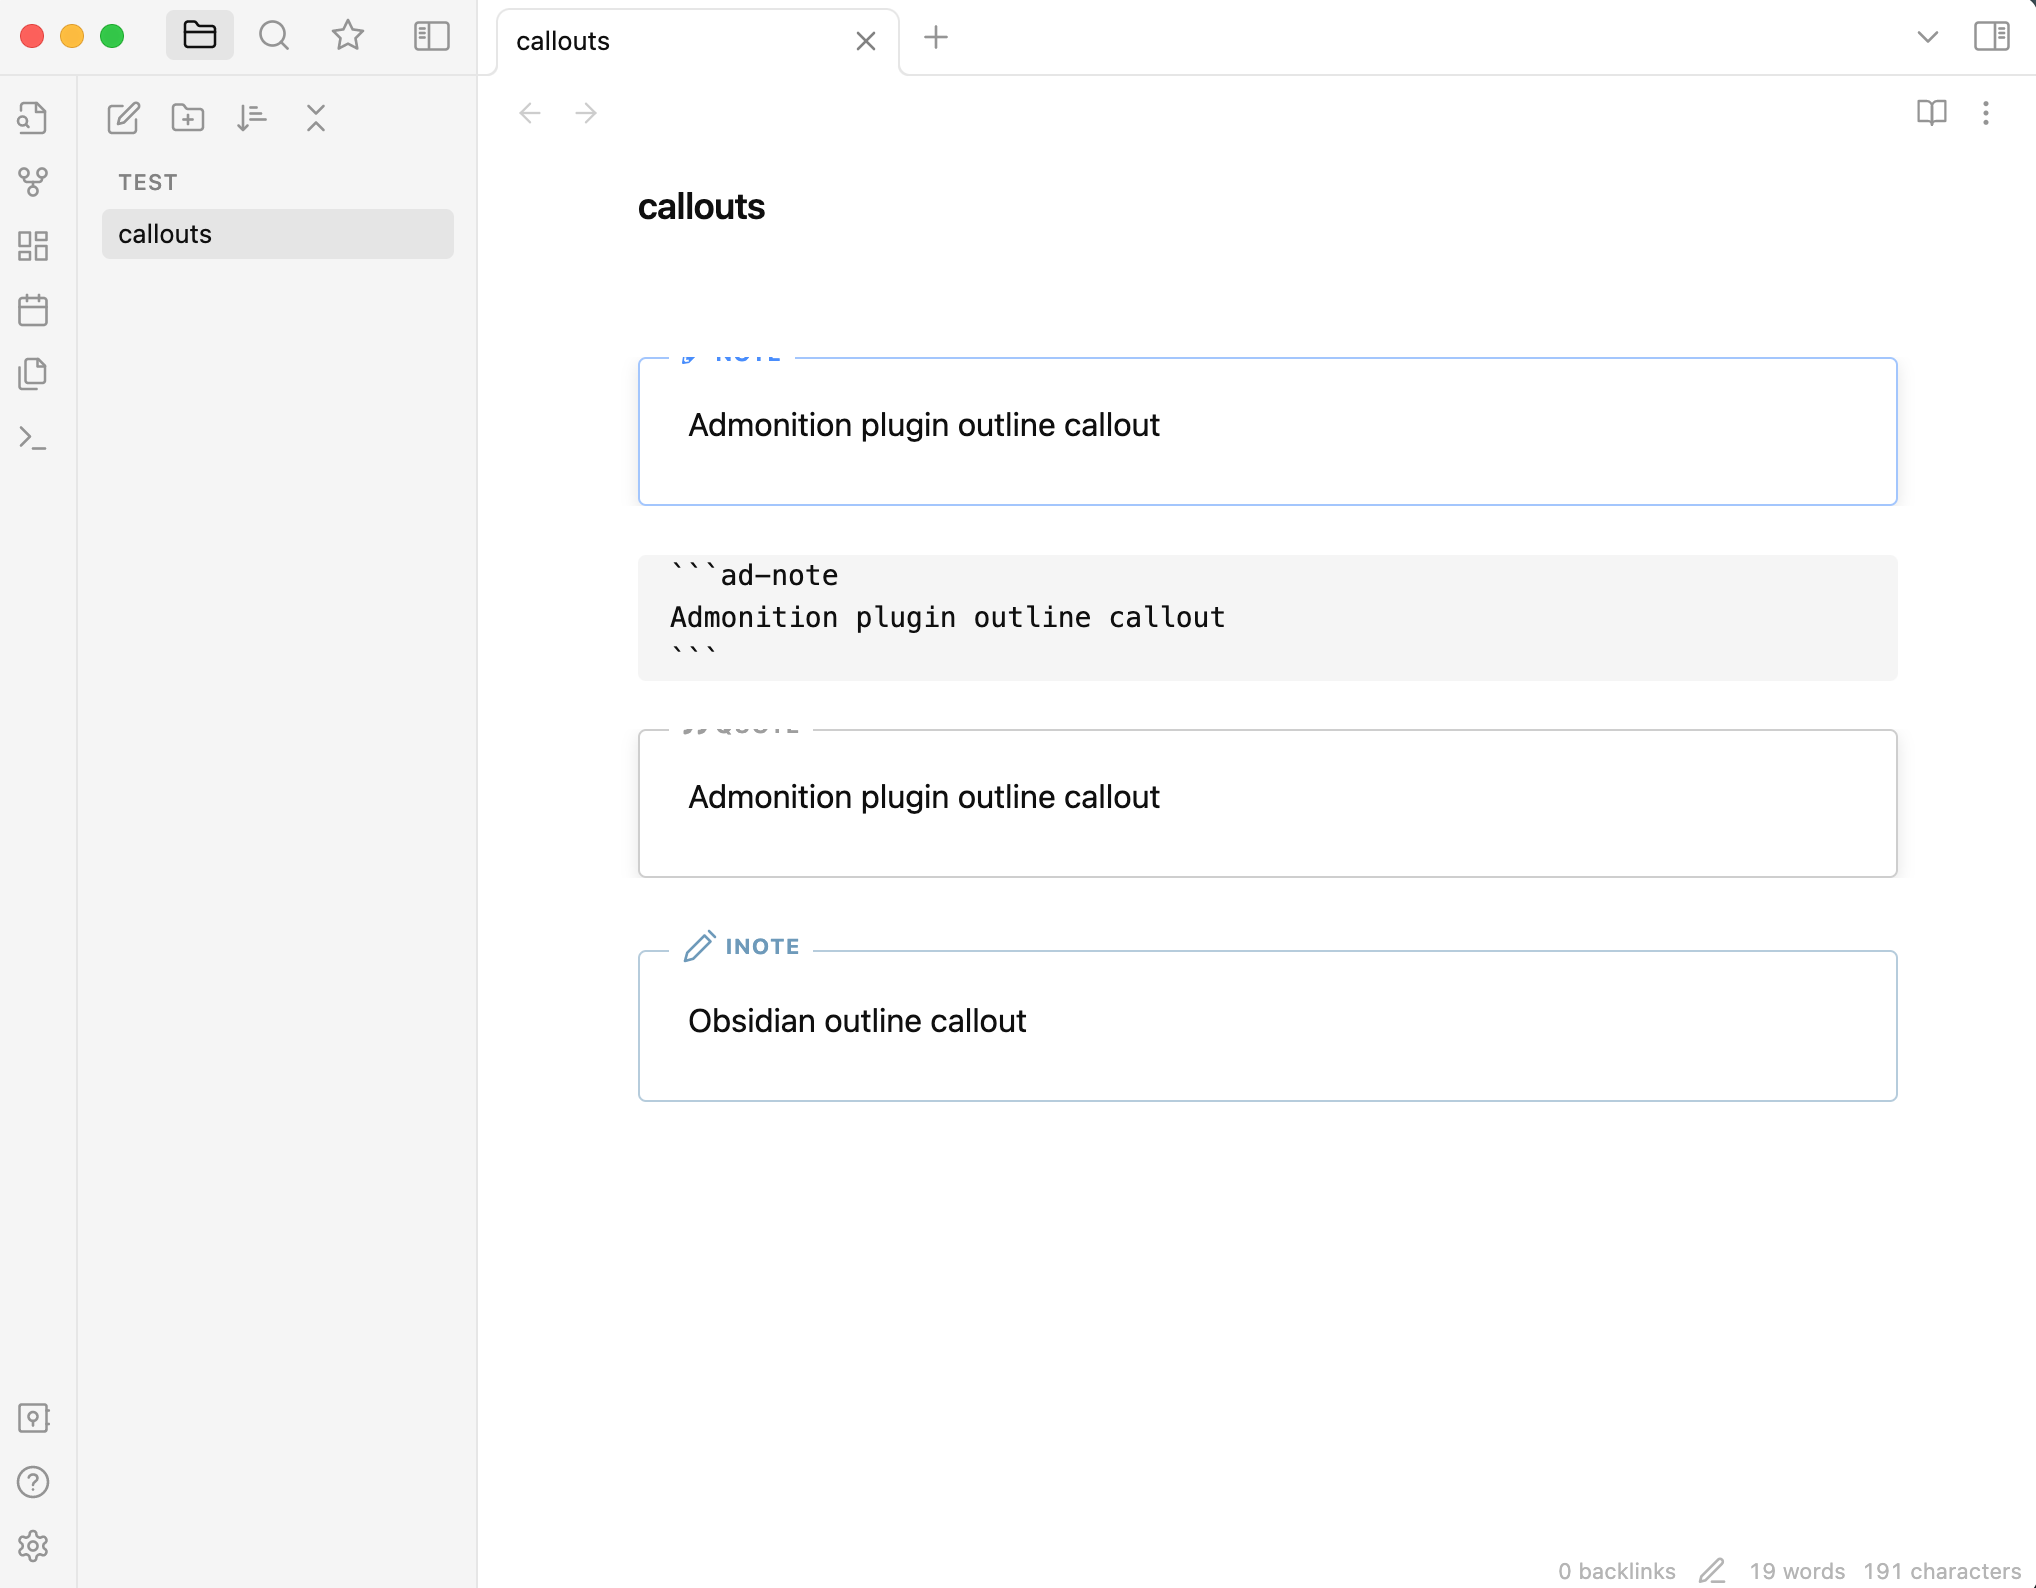Open the calendar pane

click(x=33, y=310)
